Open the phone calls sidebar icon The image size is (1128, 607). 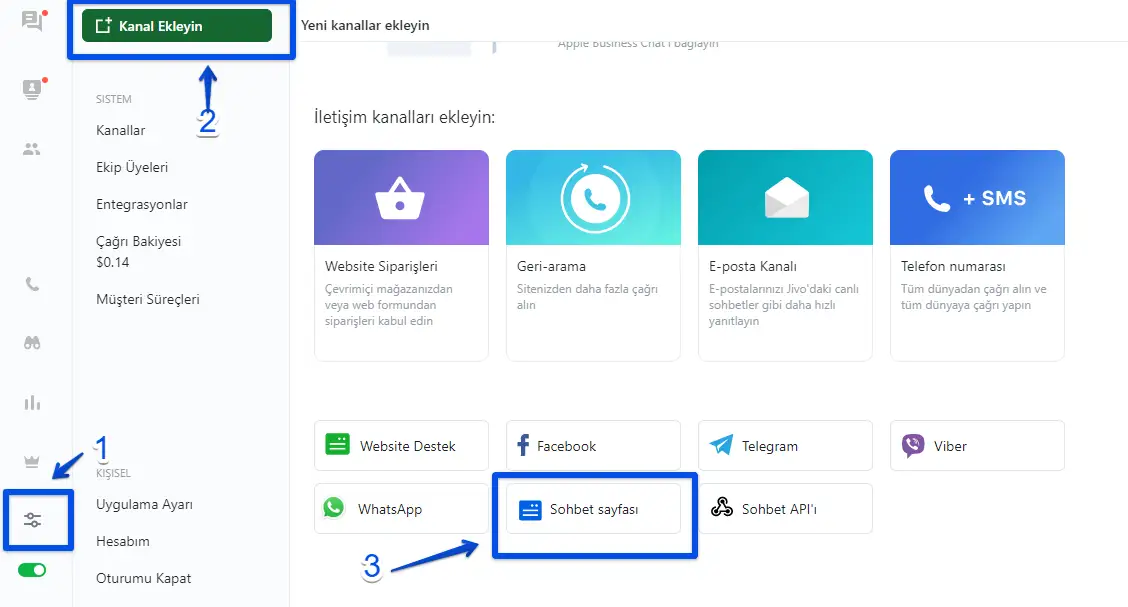click(32, 284)
